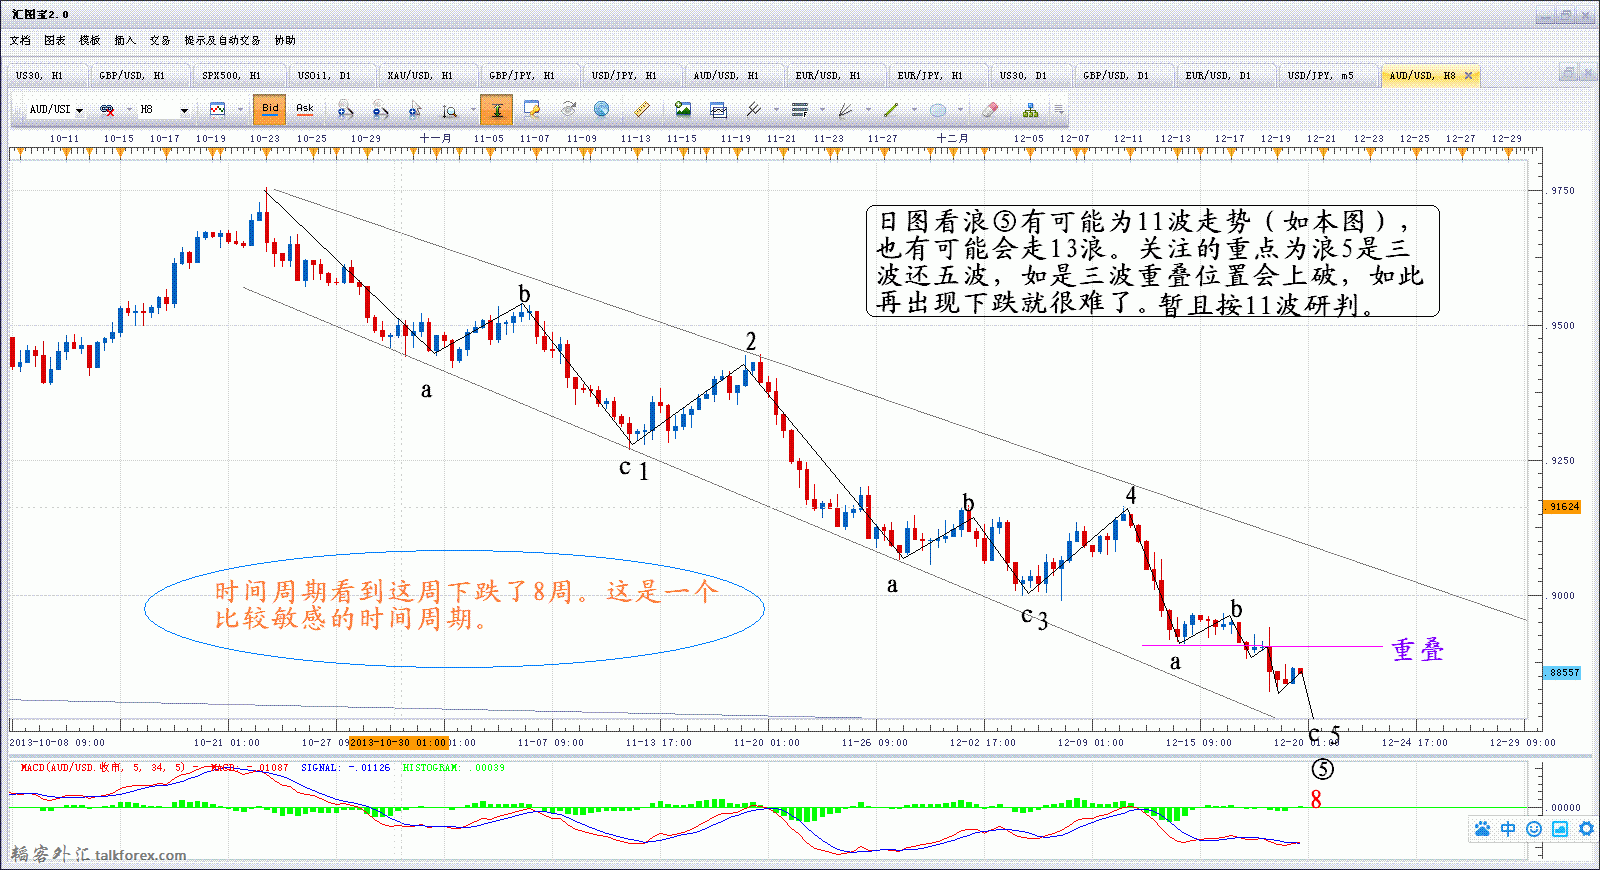Open the 文档 menu
This screenshot has width=1600, height=870.
(20, 41)
